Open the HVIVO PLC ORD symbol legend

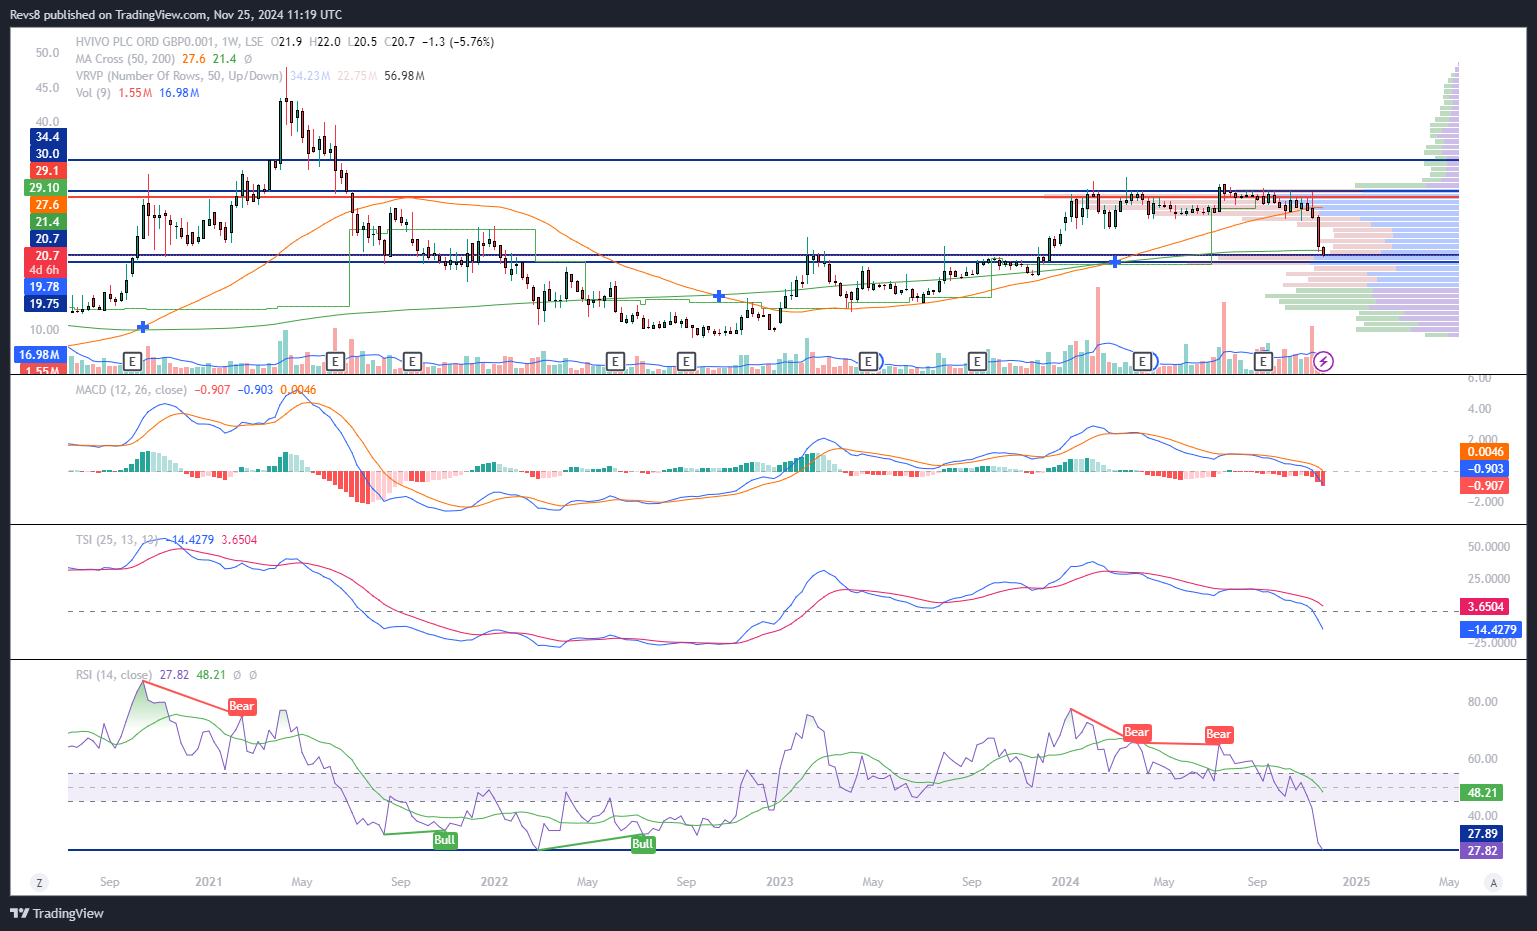coord(170,42)
